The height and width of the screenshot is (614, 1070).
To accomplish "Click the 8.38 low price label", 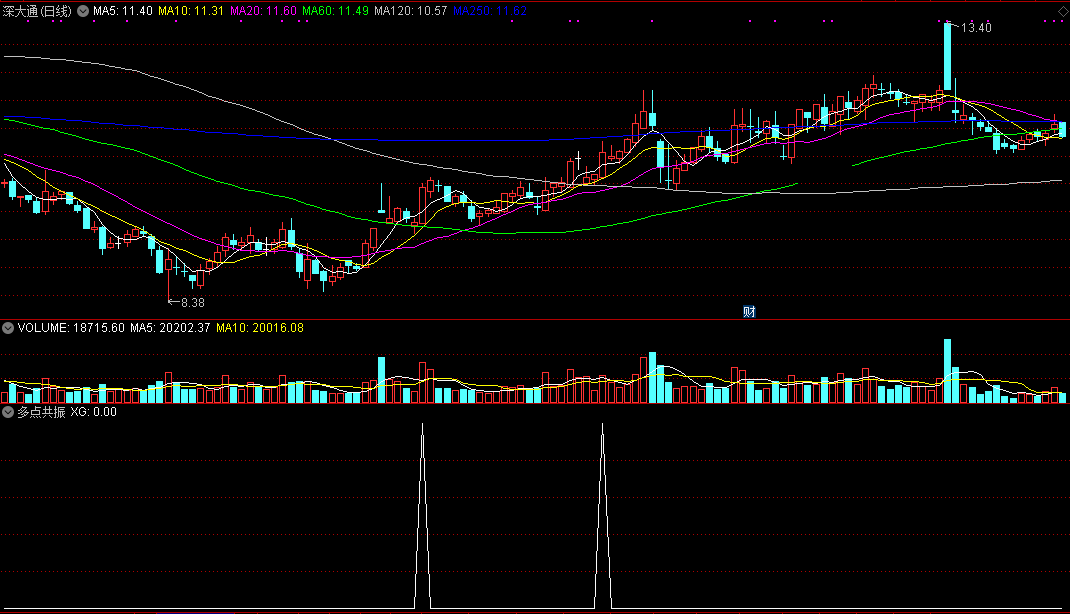I will (x=192, y=302).
